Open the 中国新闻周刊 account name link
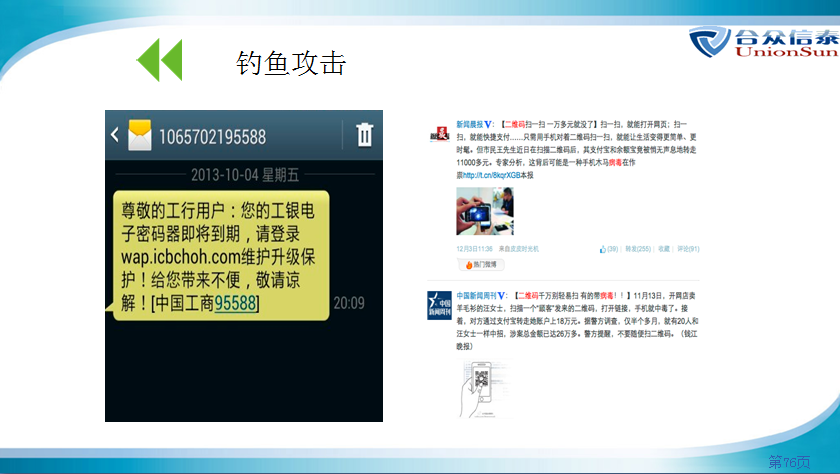The image size is (840, 474). tap(476, 296)
